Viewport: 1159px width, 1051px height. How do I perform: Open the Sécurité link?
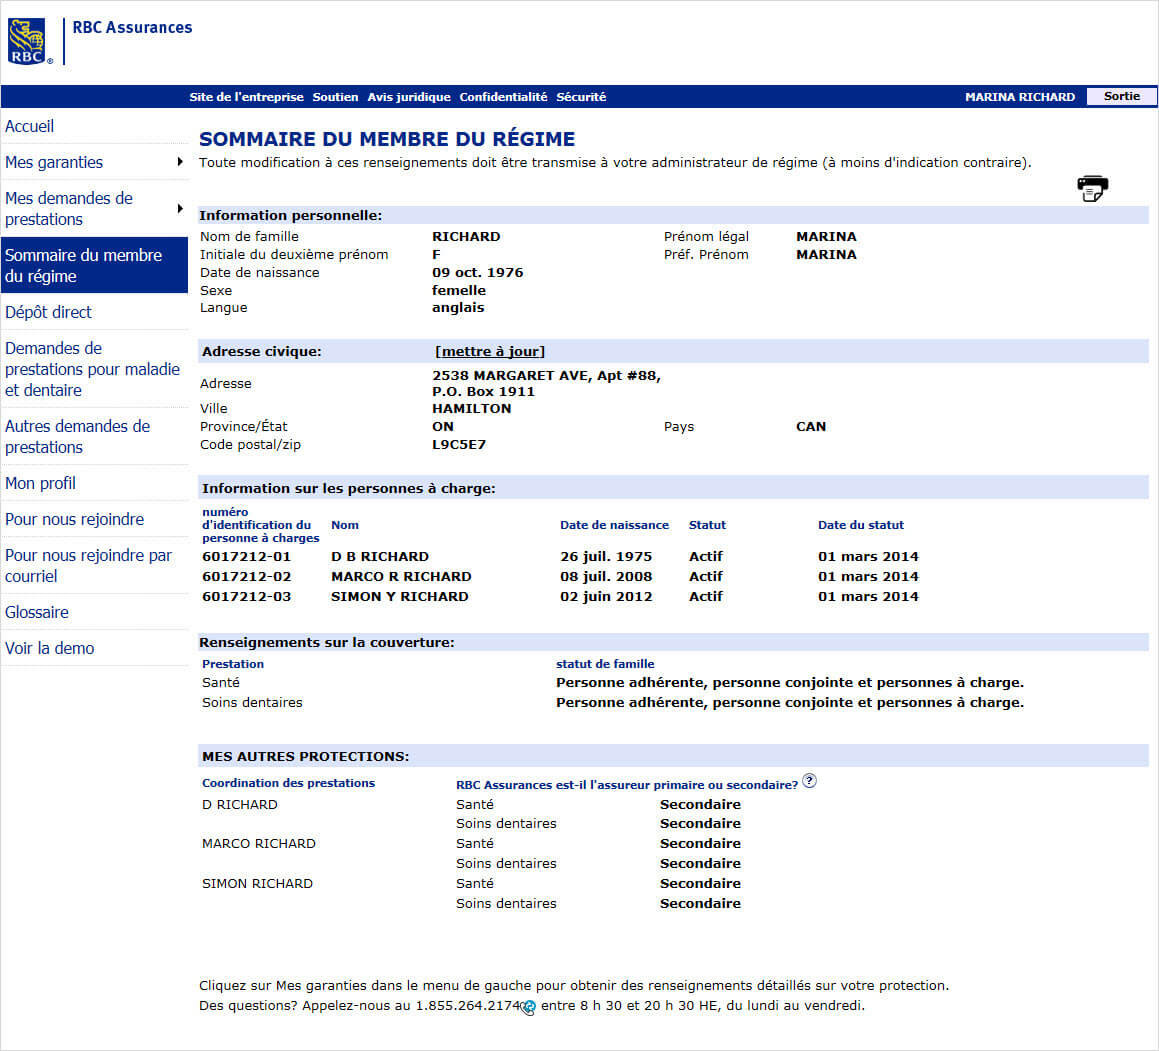581,97
